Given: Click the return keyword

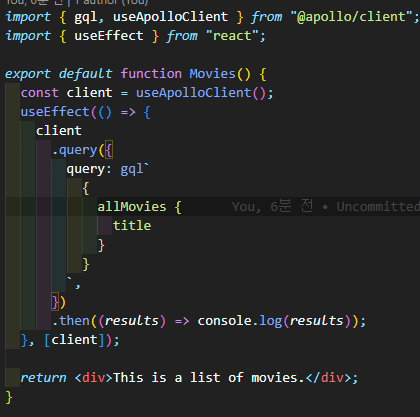Looking at the screenshot, I should [43, 378].
